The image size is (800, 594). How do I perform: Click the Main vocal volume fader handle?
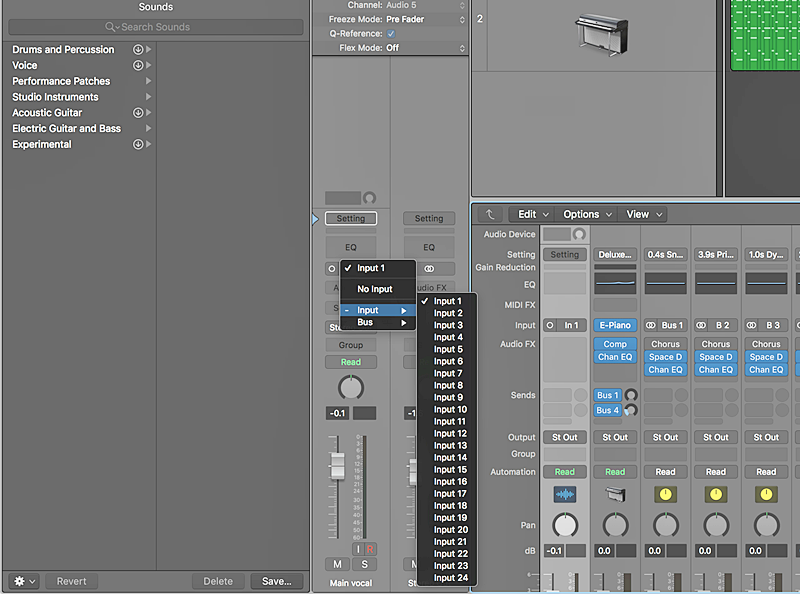337,465
